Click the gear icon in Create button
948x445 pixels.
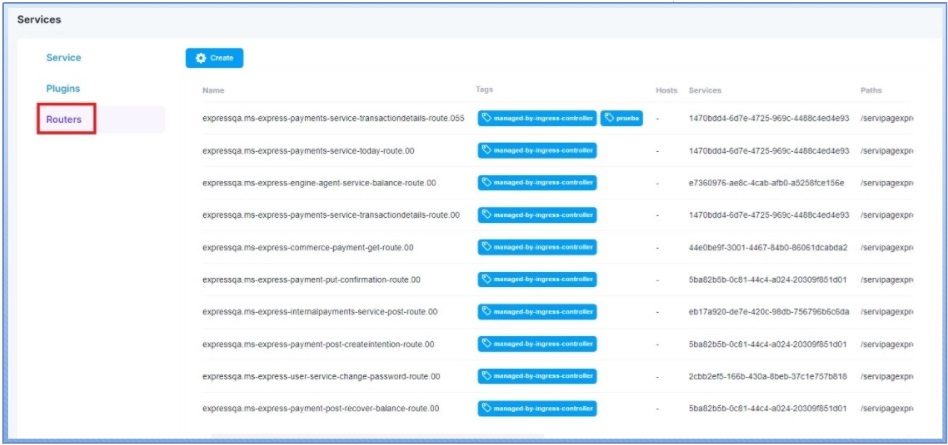201,58
